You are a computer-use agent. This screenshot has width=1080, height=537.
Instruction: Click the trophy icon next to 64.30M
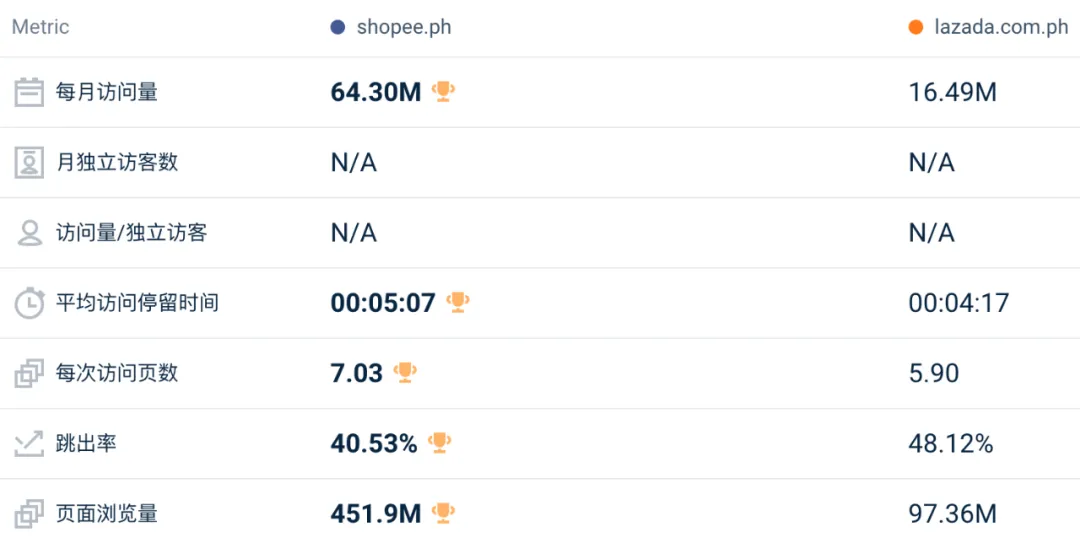pos(443,92)
